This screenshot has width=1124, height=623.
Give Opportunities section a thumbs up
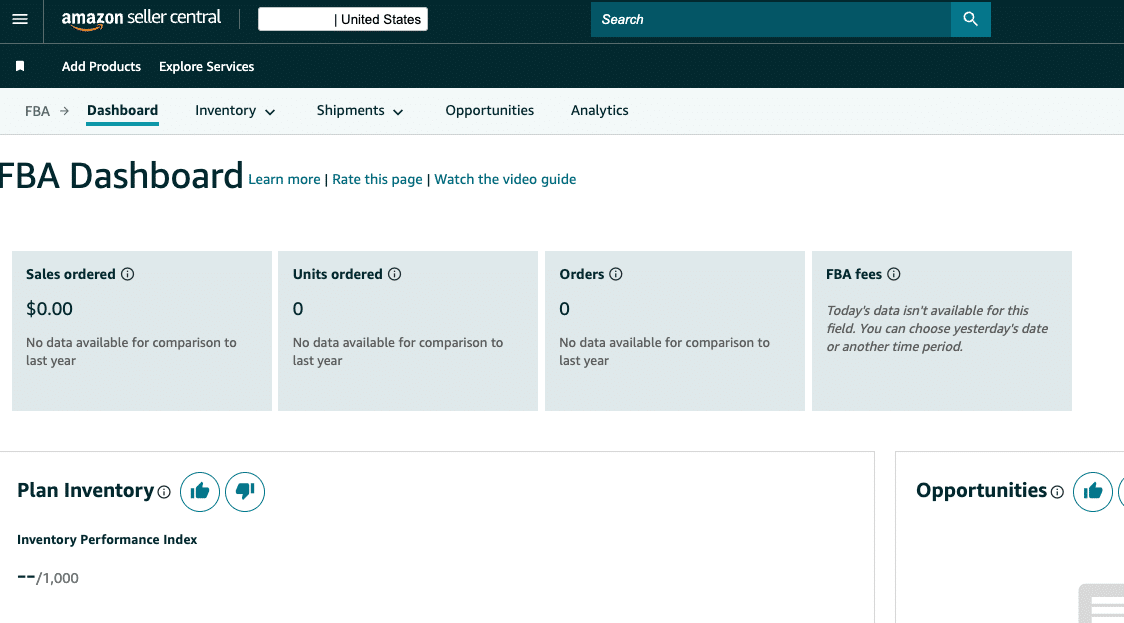click(x=1092, y=491)
